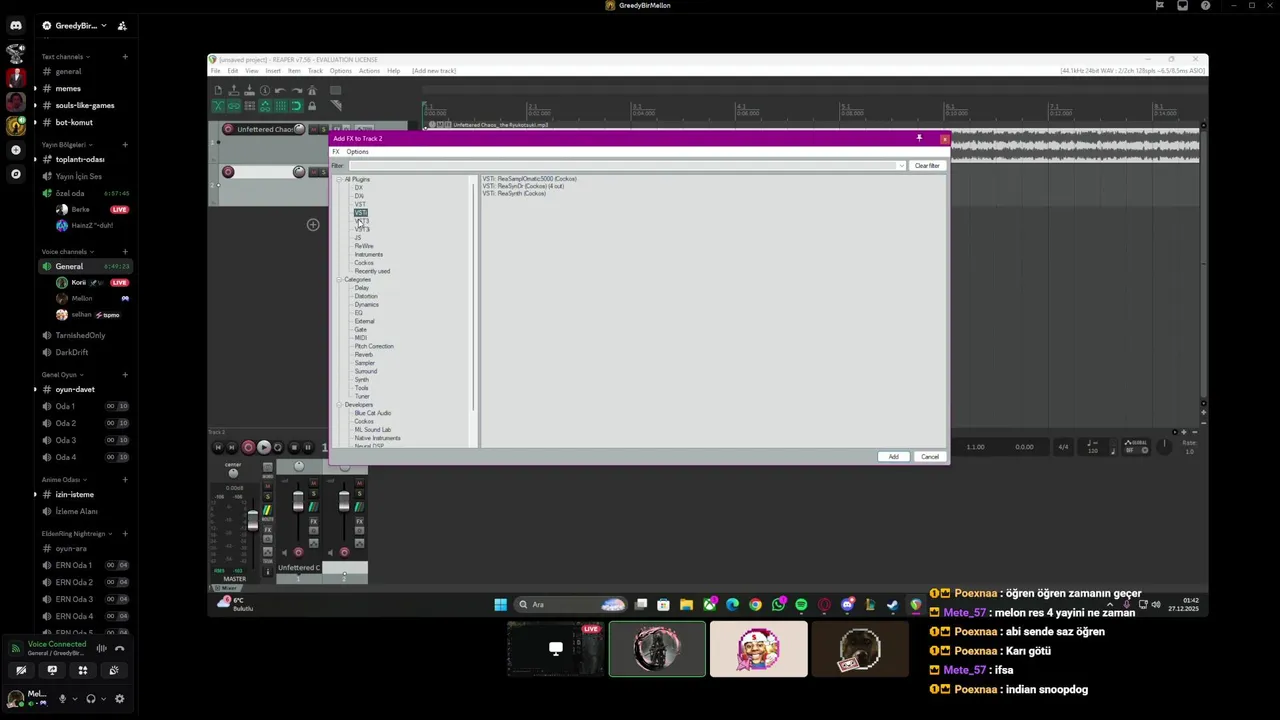Click the transport Record button
1280x720 pixels.
(x=248, y=447)
